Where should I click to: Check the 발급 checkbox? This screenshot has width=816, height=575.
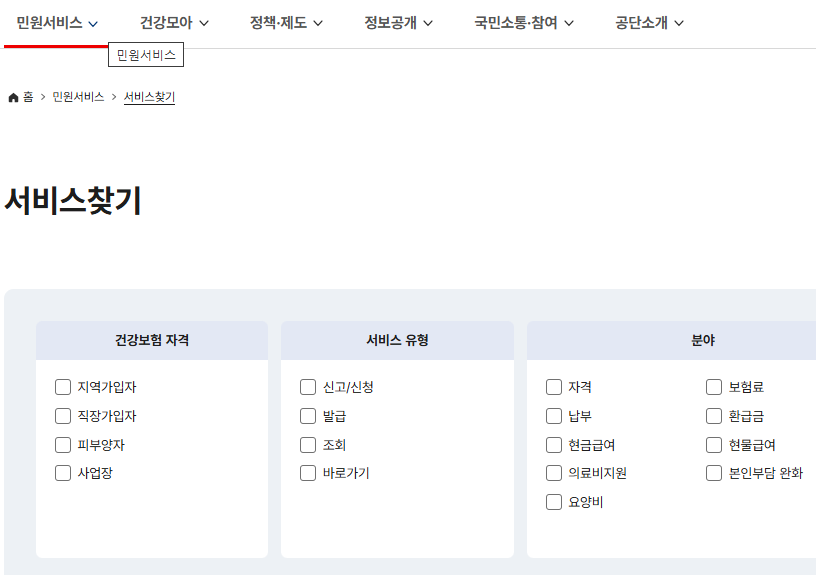tap(308, 416)
